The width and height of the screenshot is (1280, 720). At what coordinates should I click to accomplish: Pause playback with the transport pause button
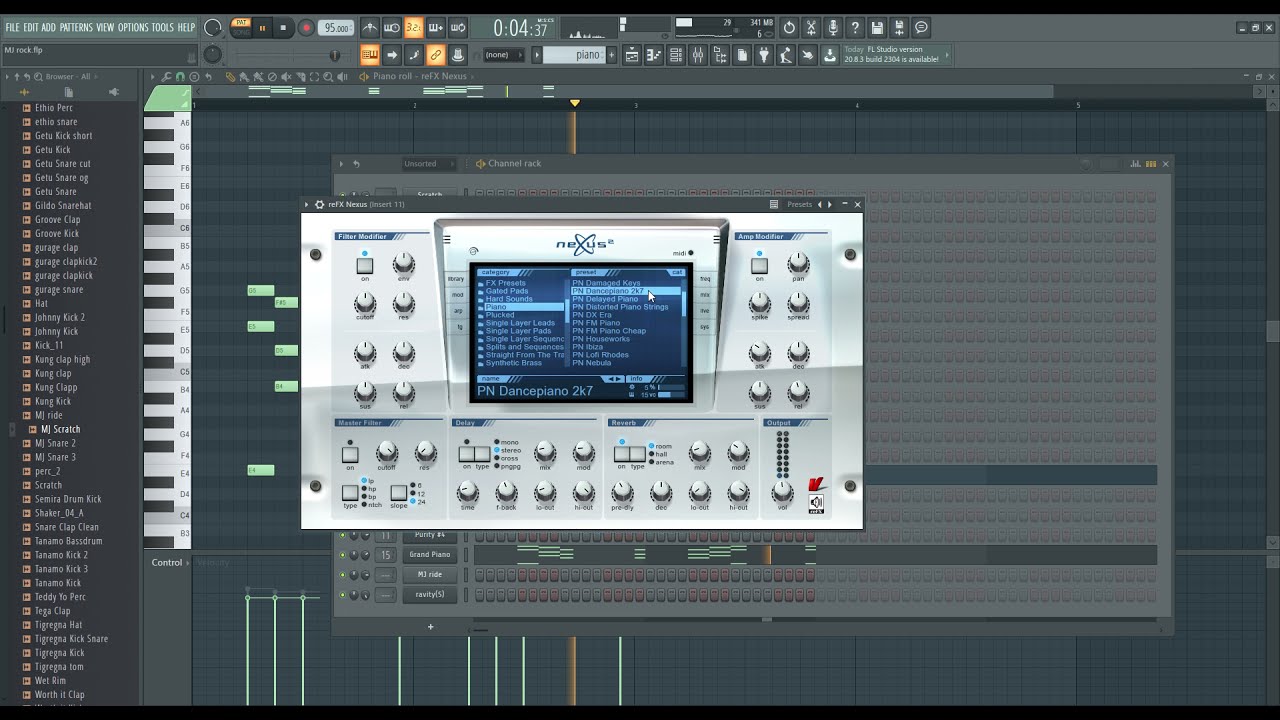click(263, 28)
